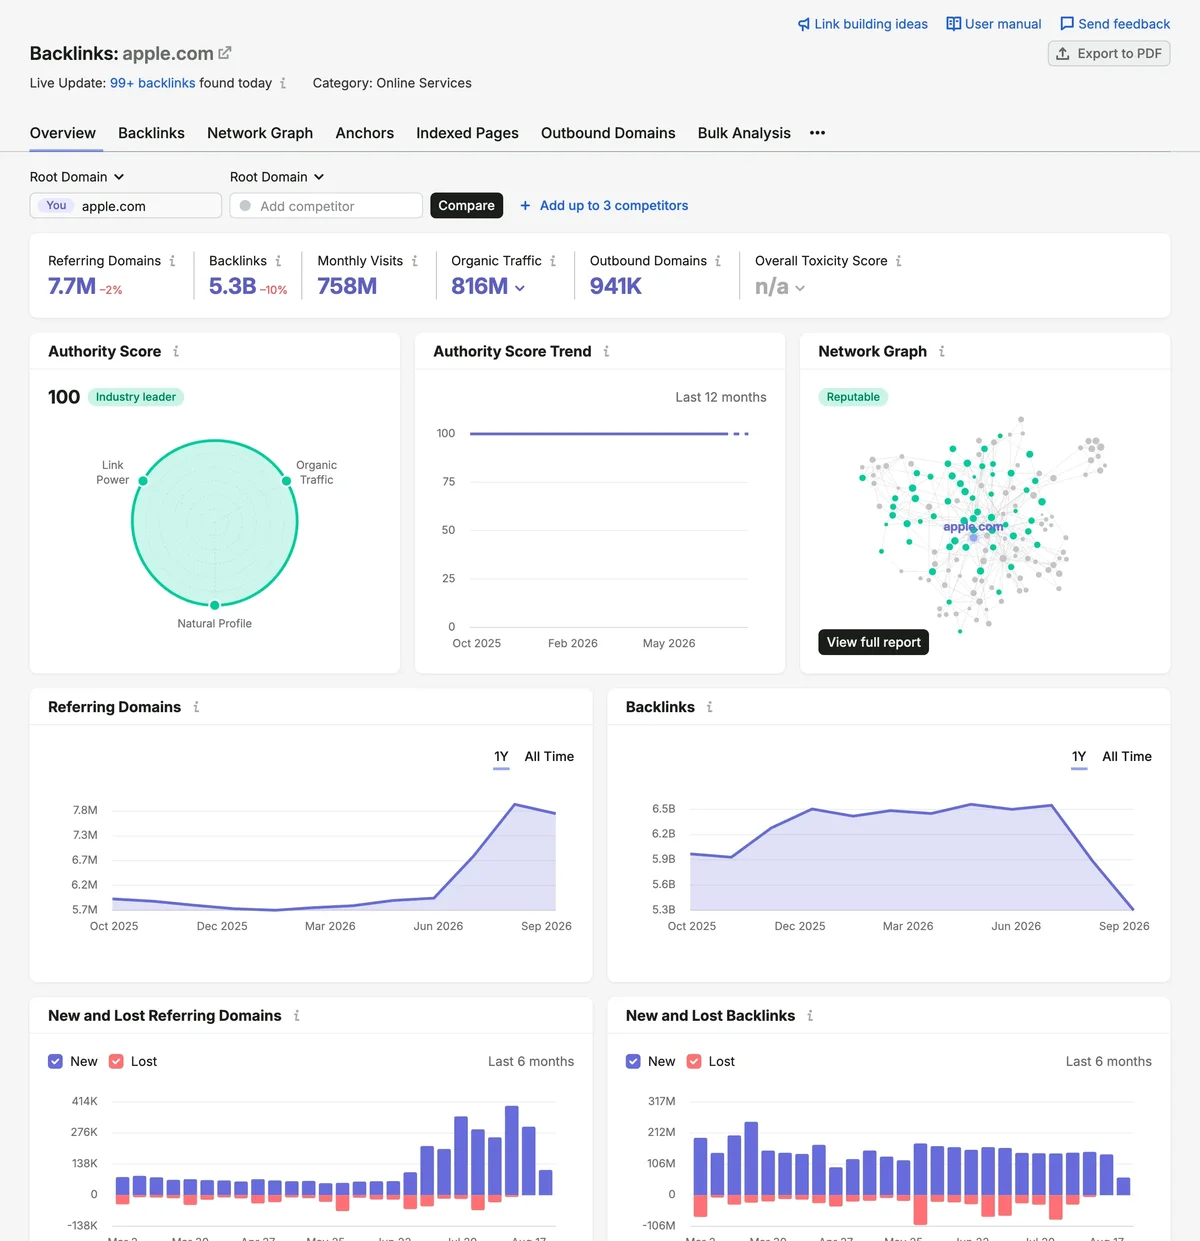Uncheck New in New and Lost Backlinks
This screenshot has width=1200, height=1241.
pyautogui.click(x=633, y=1062)
